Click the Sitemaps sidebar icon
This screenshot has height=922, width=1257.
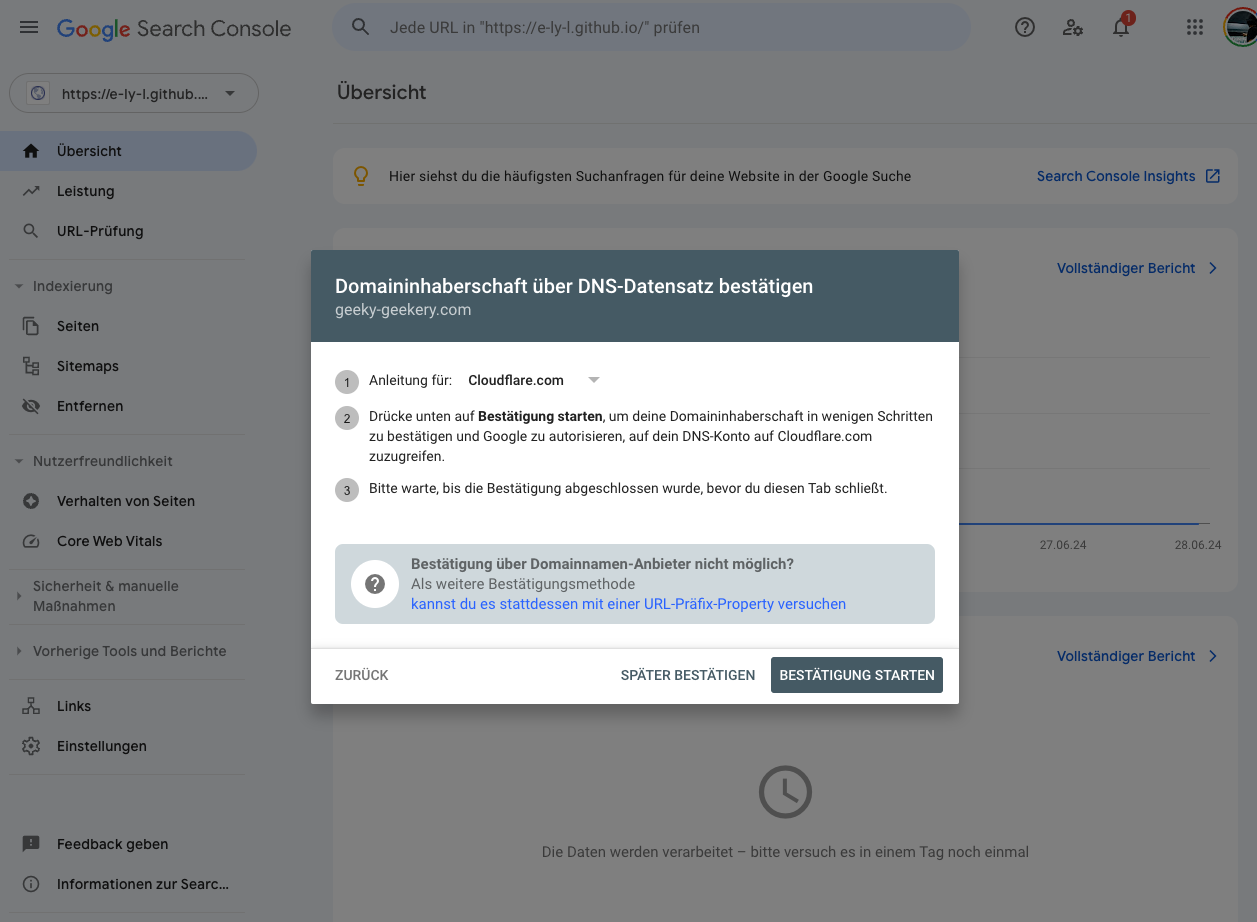coord(31,366)
